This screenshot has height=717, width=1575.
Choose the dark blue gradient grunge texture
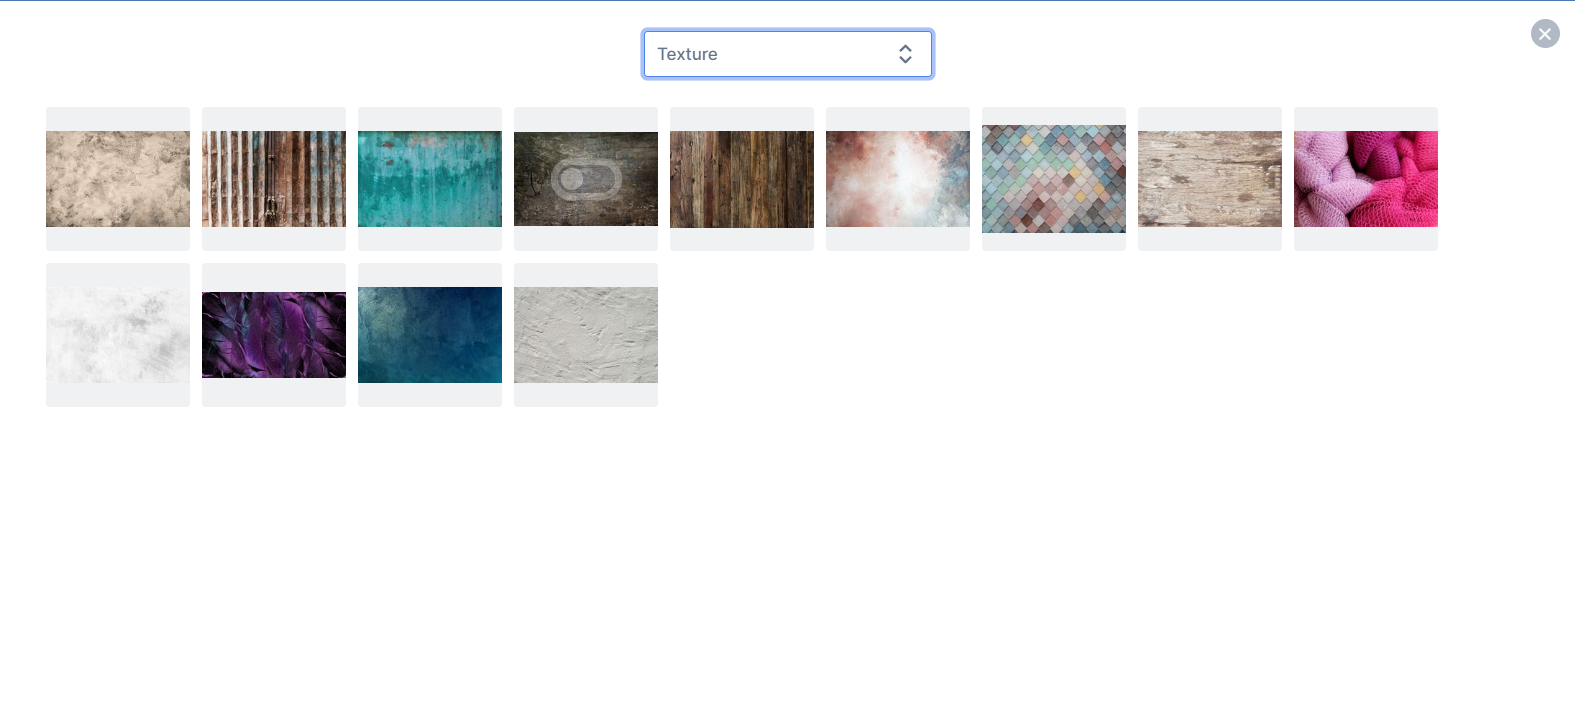[x=430, y=335]
